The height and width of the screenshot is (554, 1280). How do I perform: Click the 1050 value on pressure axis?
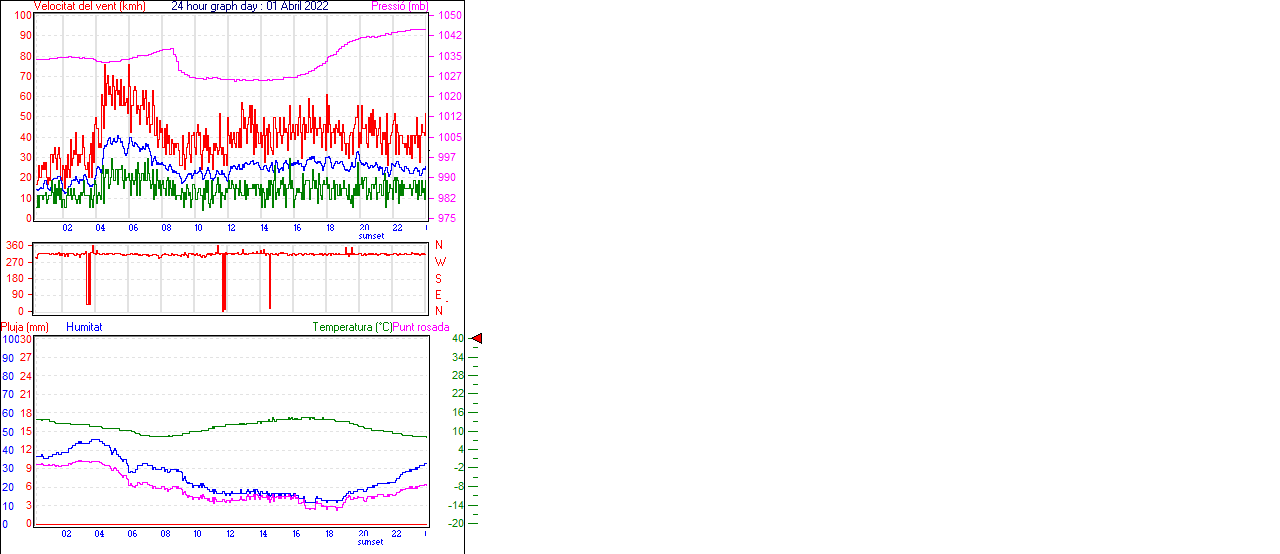449,16
